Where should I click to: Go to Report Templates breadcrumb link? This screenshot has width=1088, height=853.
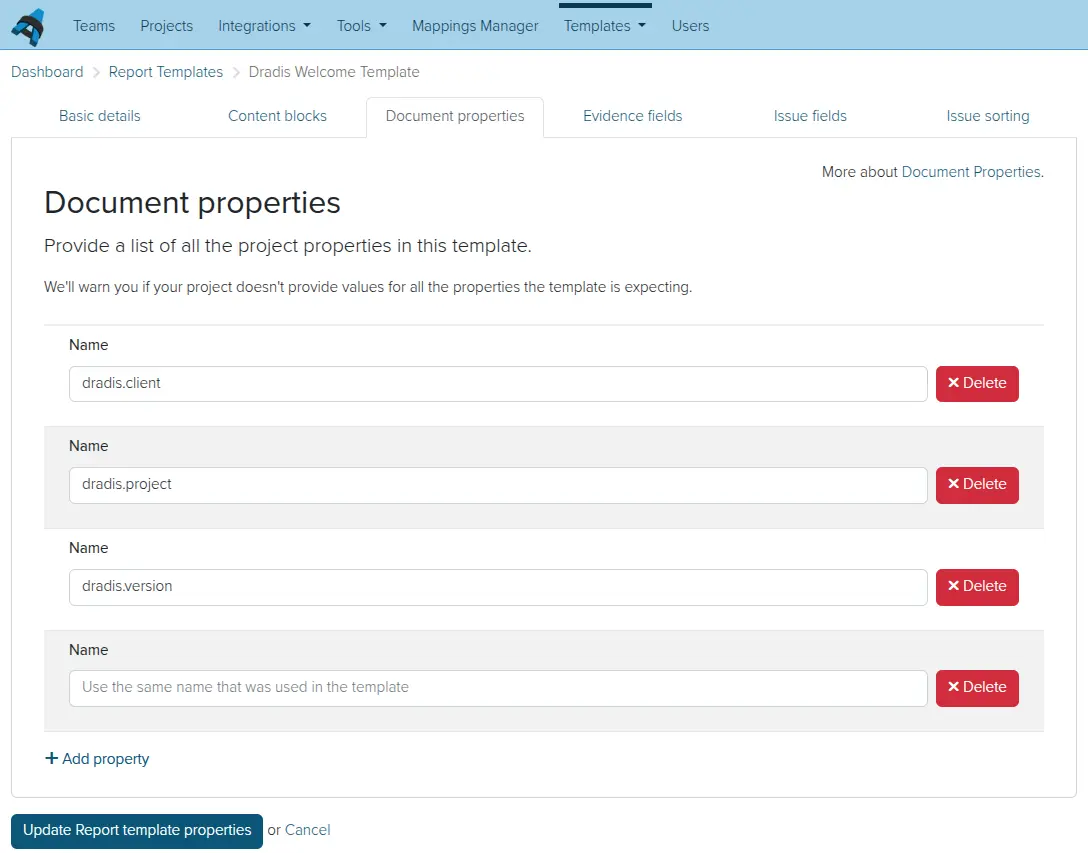coord(166,72)
